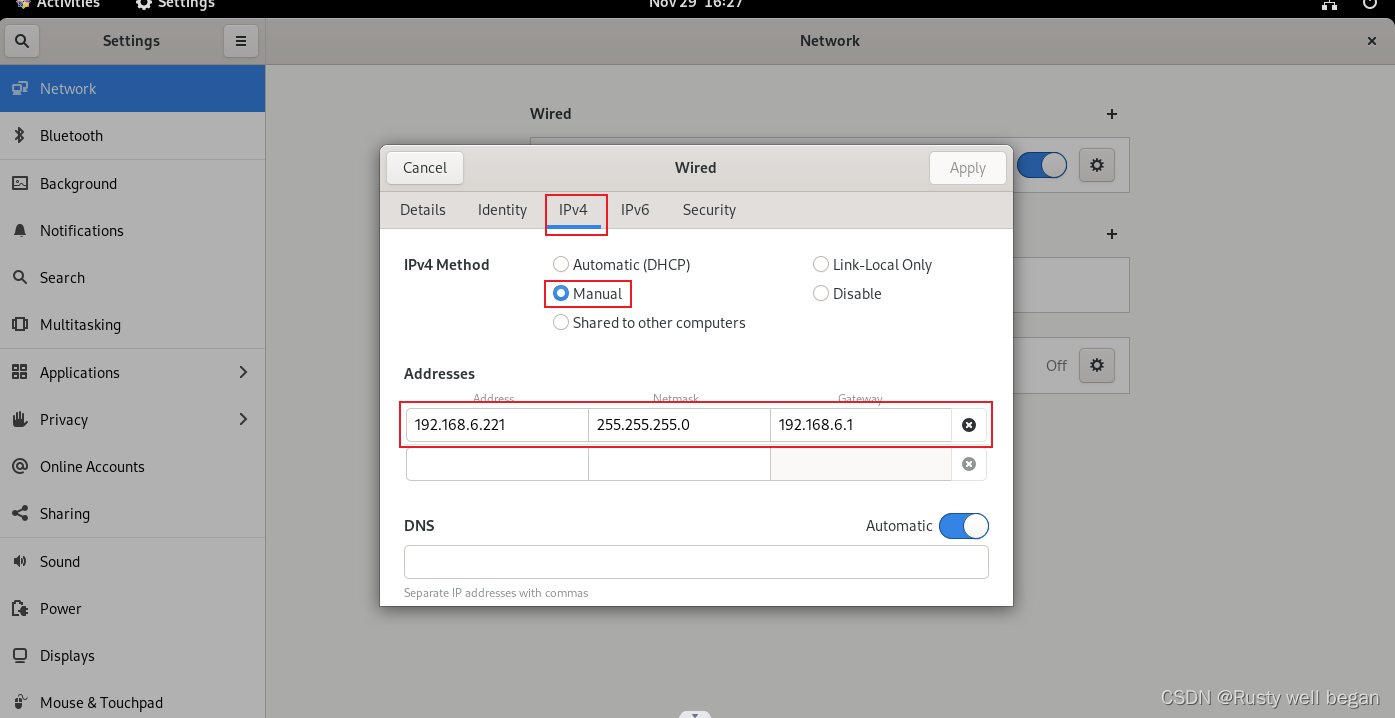Open Online Accounts settings
Viewport: 1395px width, 718px height.
132,467
